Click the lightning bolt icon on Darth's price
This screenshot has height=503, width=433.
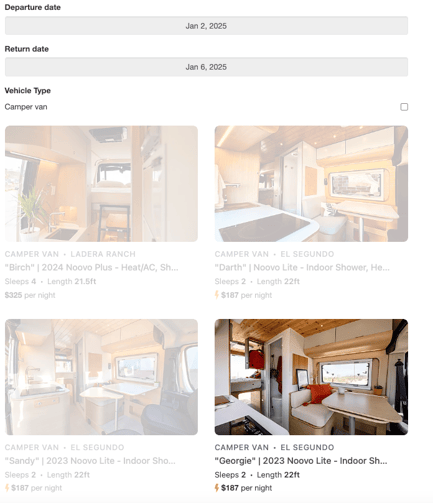(217, 295)
